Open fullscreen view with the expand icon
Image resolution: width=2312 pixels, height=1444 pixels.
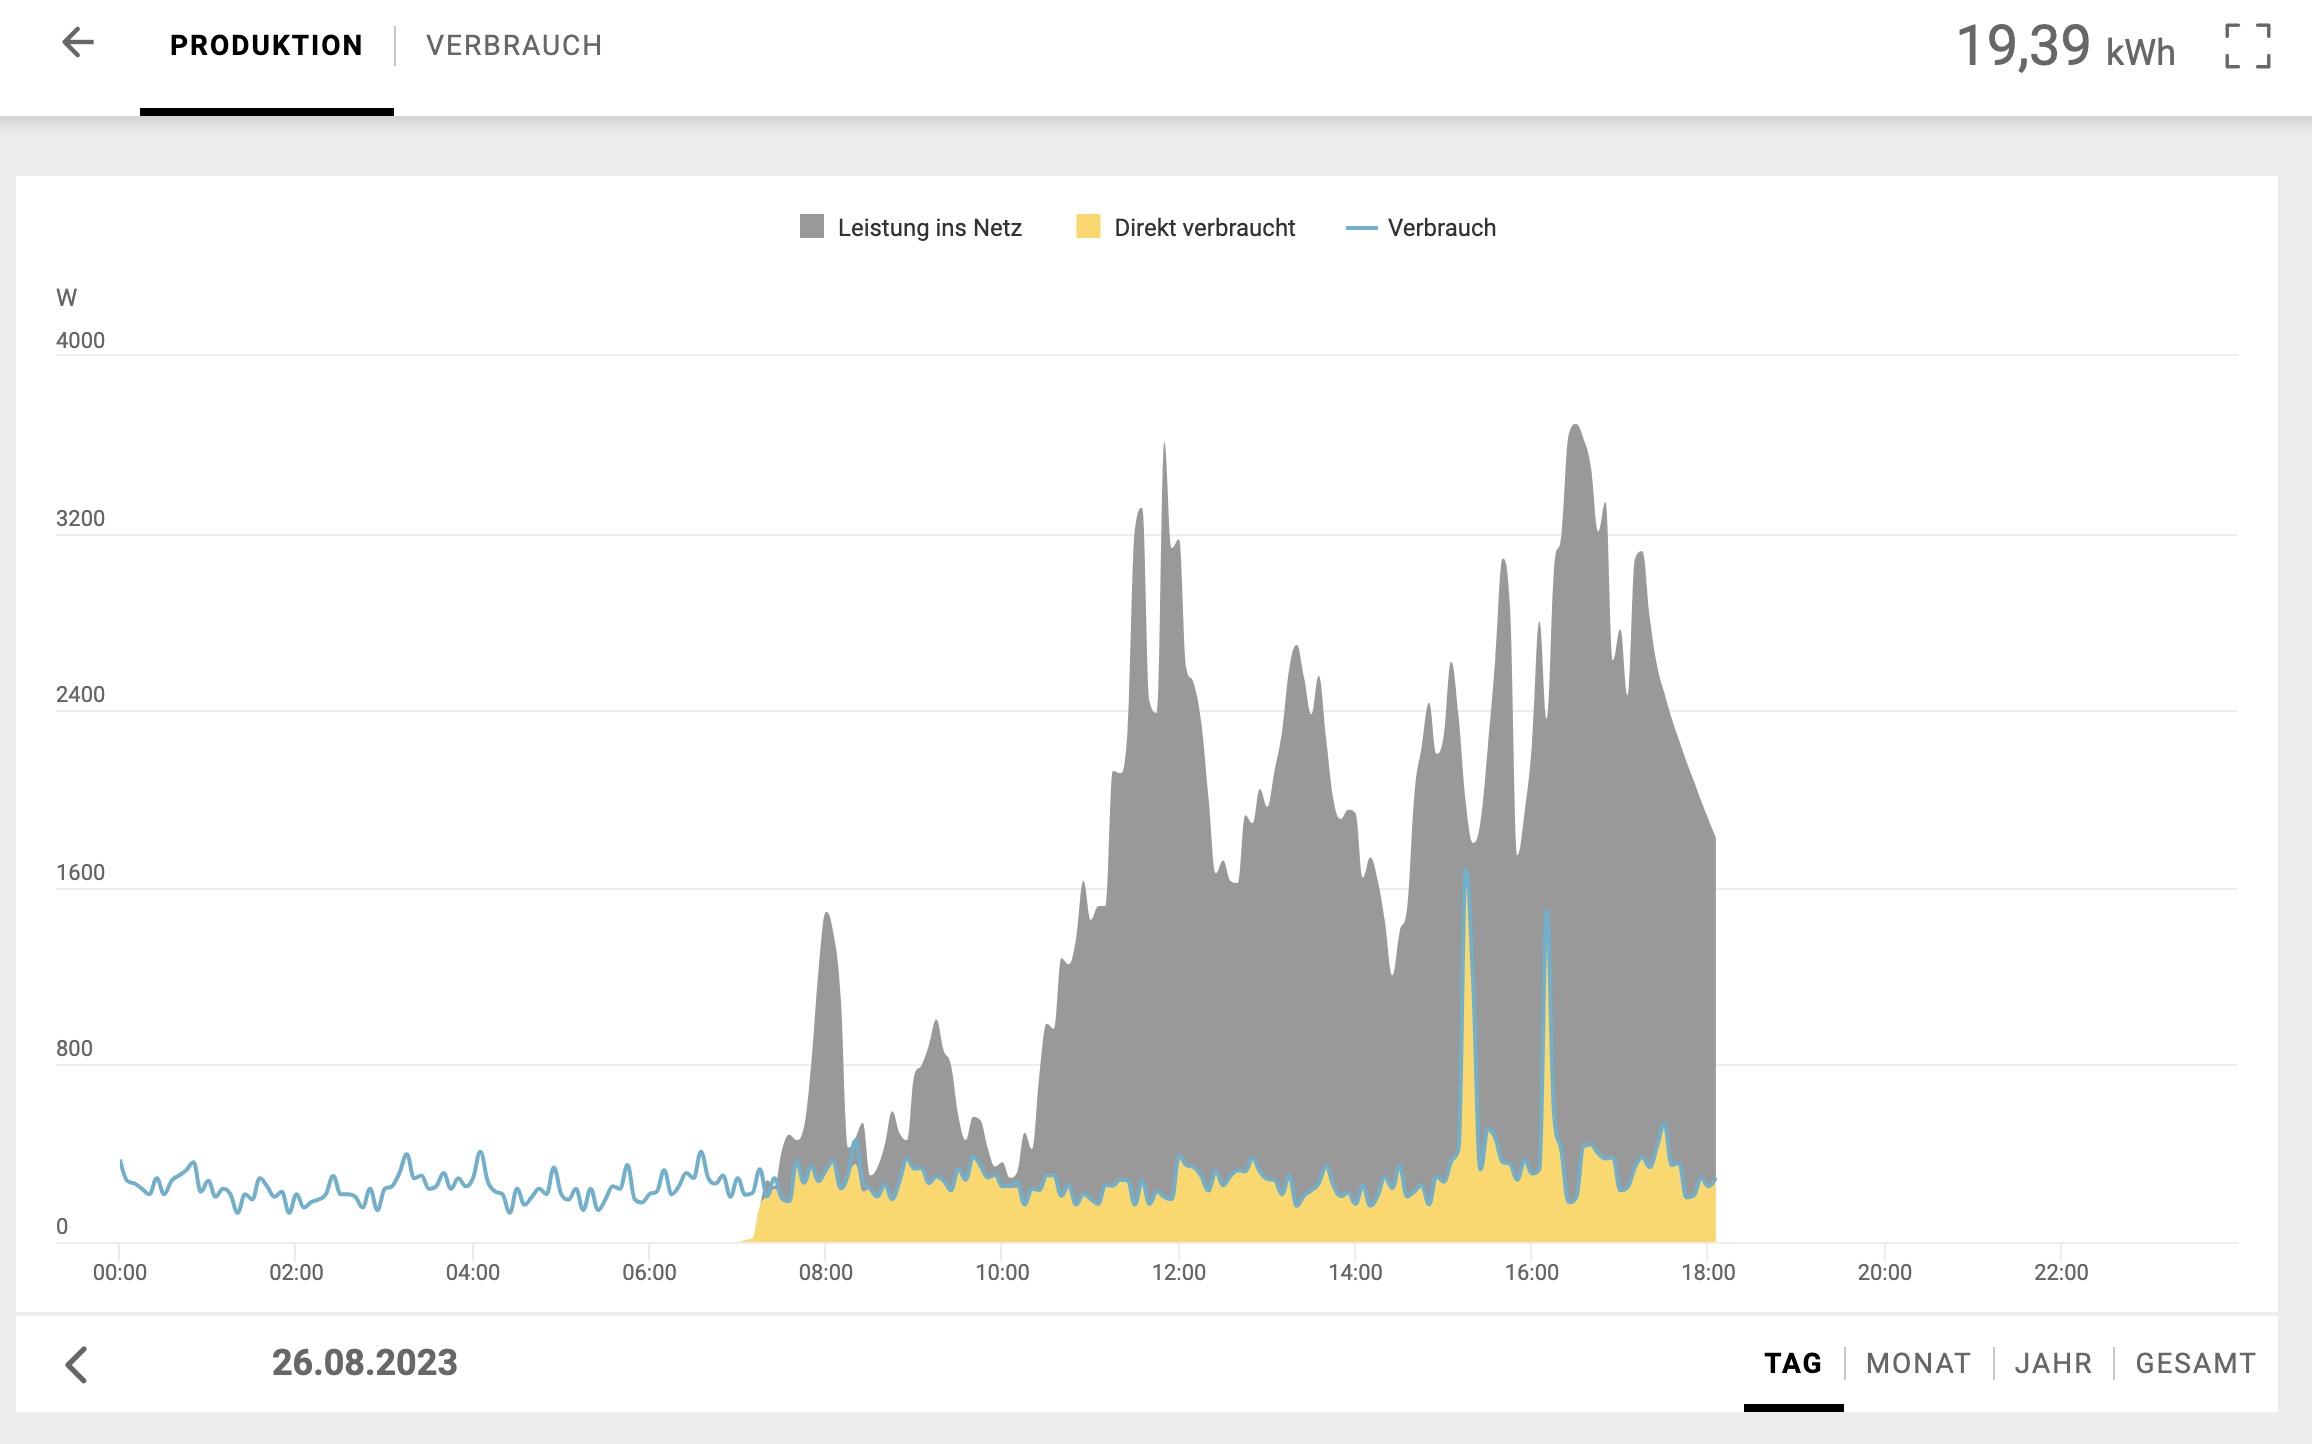[x=2248, y=46]
